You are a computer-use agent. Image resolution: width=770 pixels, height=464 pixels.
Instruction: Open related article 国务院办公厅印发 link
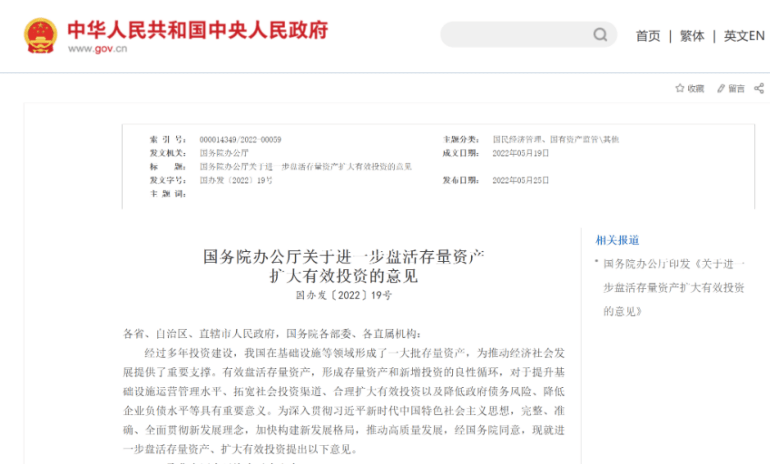pyautogui.click(x=675, y=287)
